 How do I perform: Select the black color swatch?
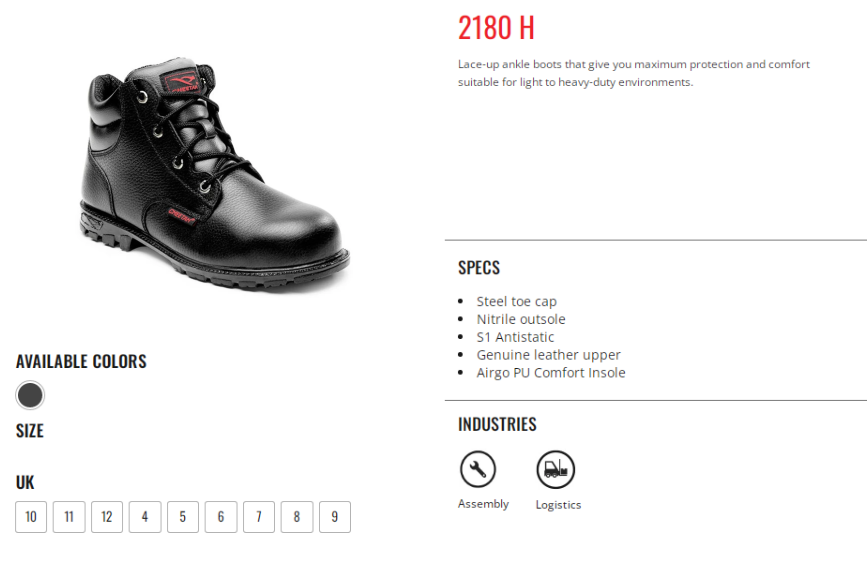coord(30,395)
